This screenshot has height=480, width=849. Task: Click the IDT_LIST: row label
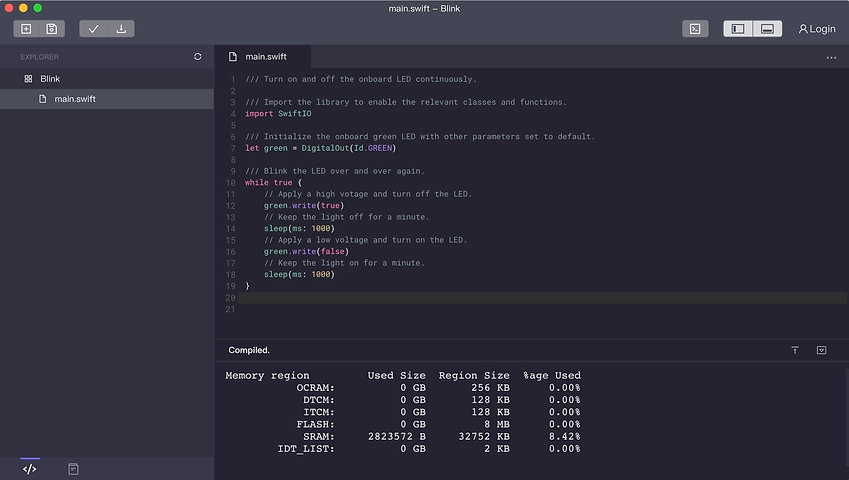pyautogui.click(x=306, y=449)
